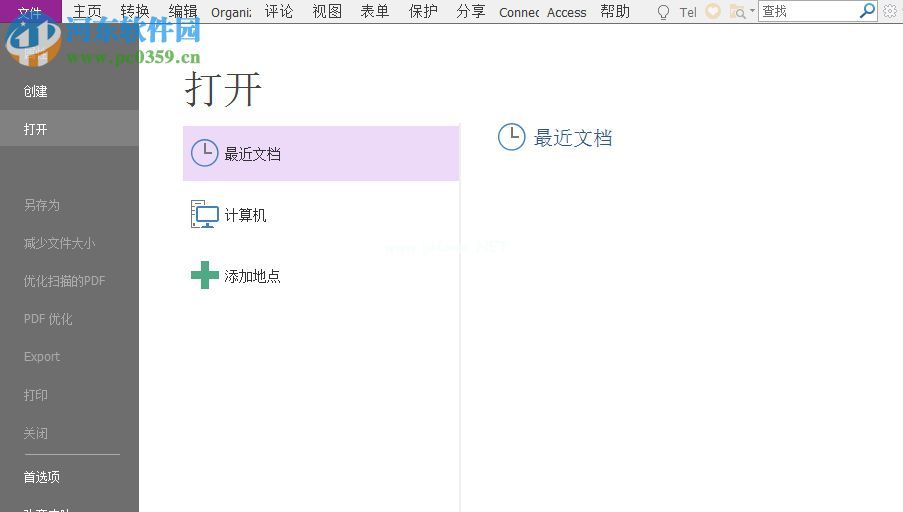The image size is (903, 512).
Task: Choose 优化扫描的PDF in the sidebar
Action: pos(64,281)
